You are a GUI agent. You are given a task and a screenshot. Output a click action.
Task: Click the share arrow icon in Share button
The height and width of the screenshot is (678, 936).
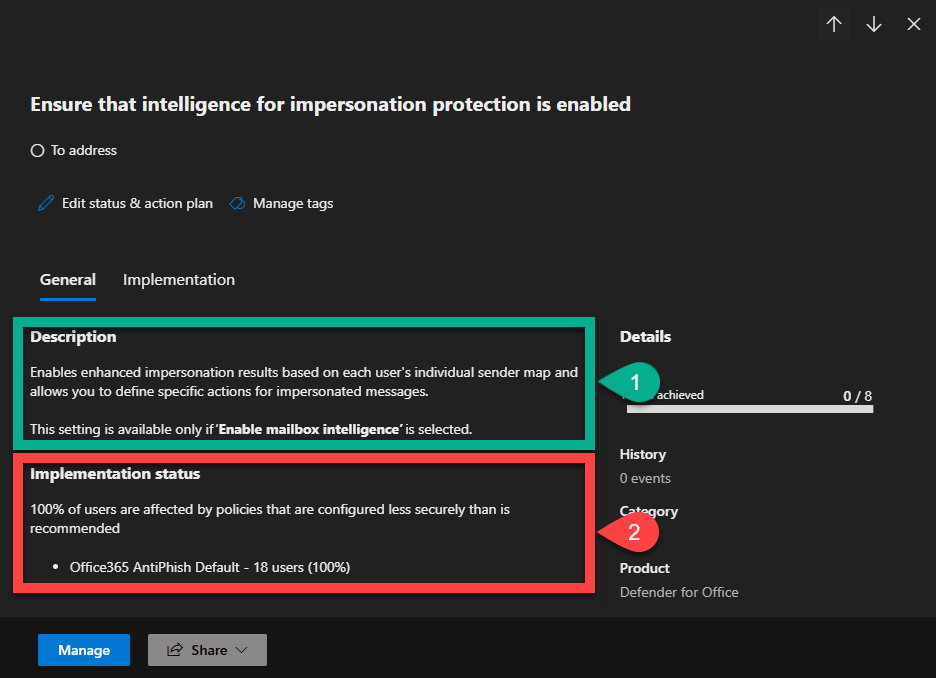coord(174,650)
